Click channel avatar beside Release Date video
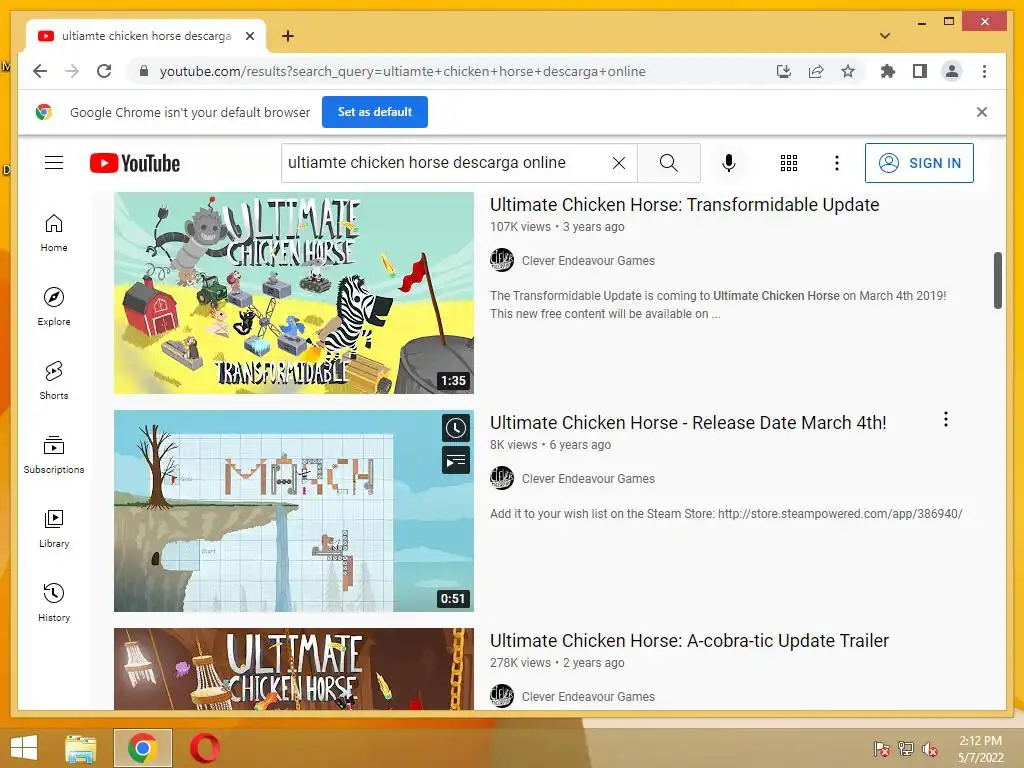 click(502, 478)
